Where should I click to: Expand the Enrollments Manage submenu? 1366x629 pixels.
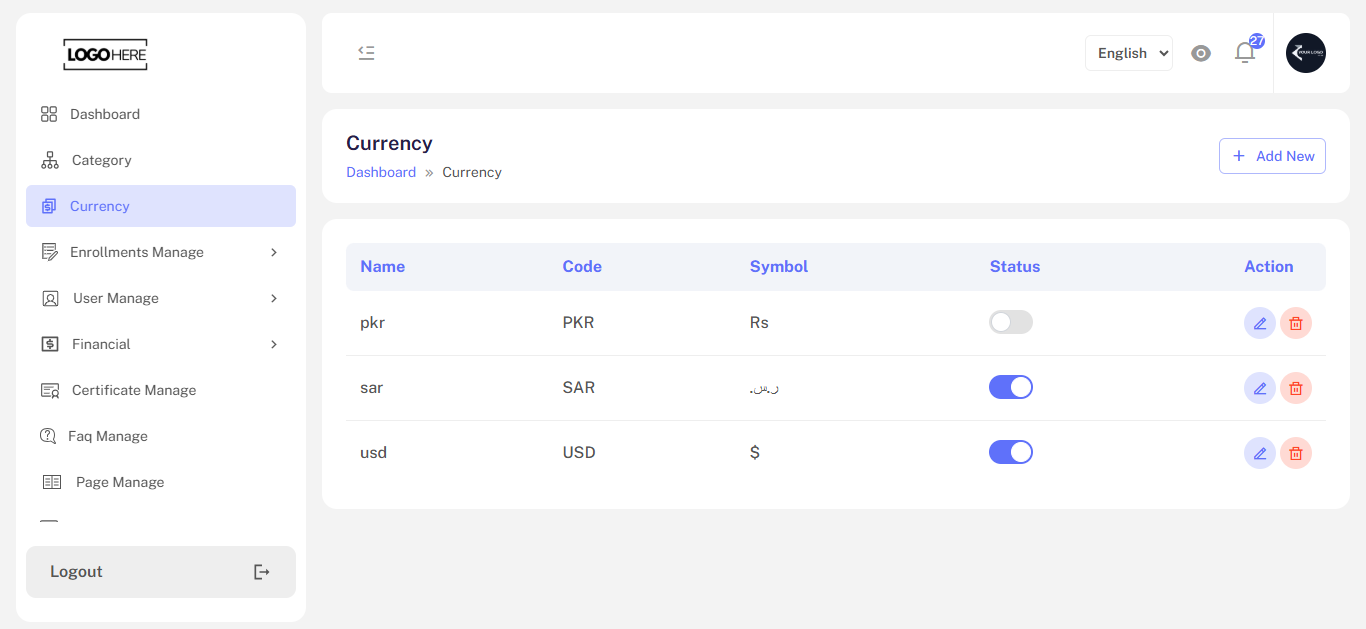161,252
